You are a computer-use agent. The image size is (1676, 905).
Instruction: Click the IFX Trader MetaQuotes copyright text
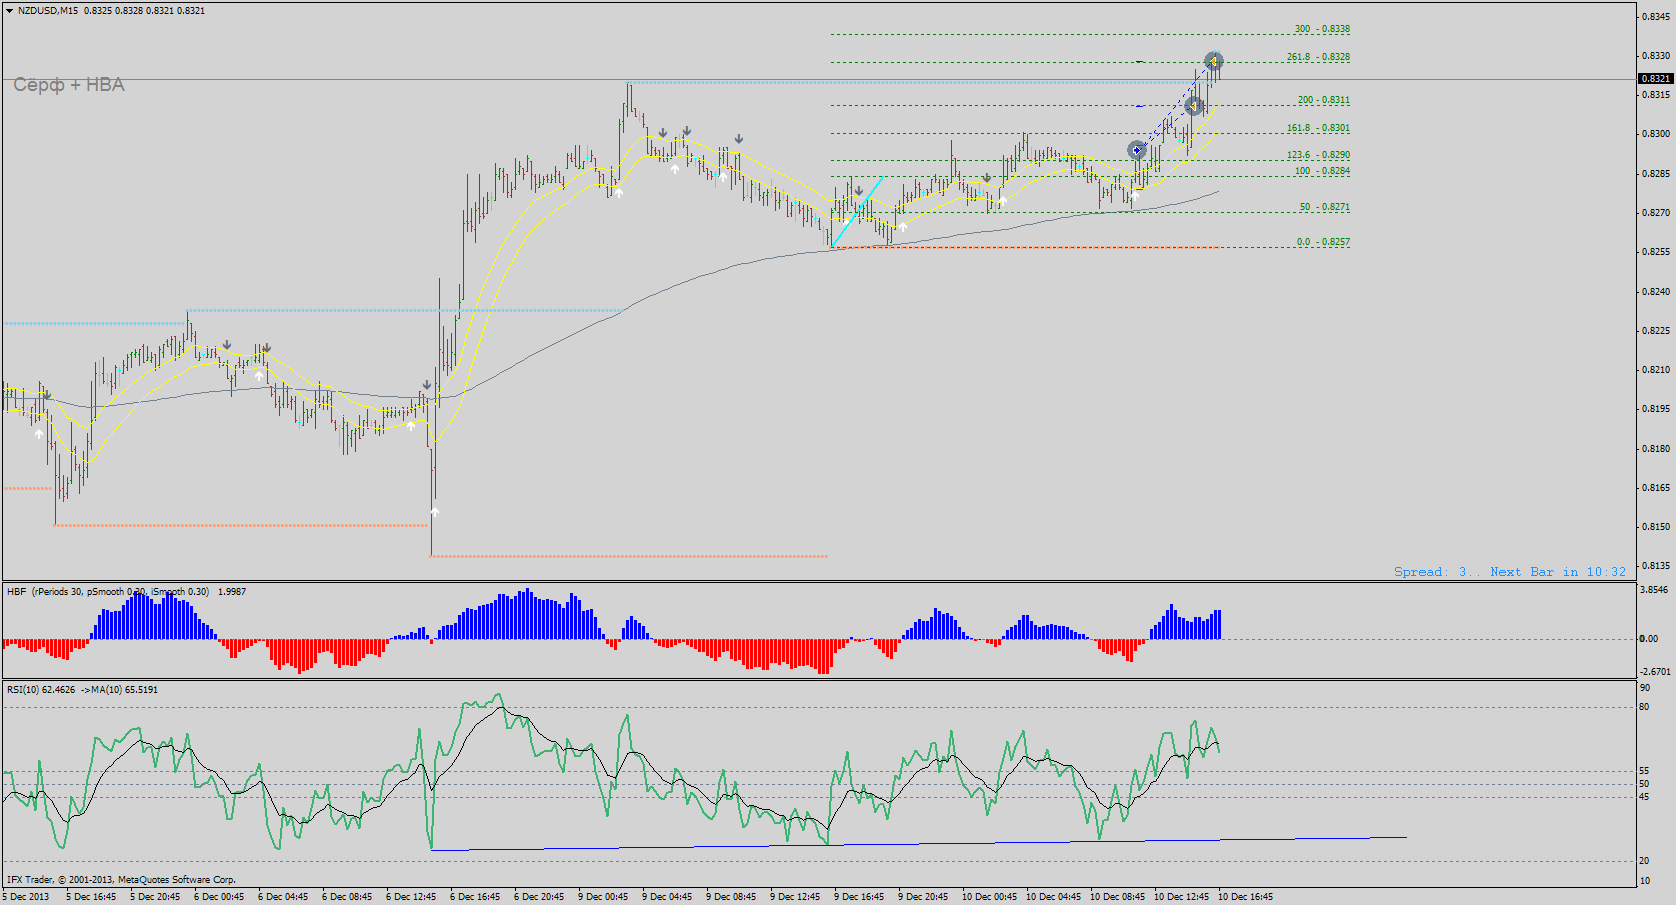pyautogui.click(x=121, y=880)
